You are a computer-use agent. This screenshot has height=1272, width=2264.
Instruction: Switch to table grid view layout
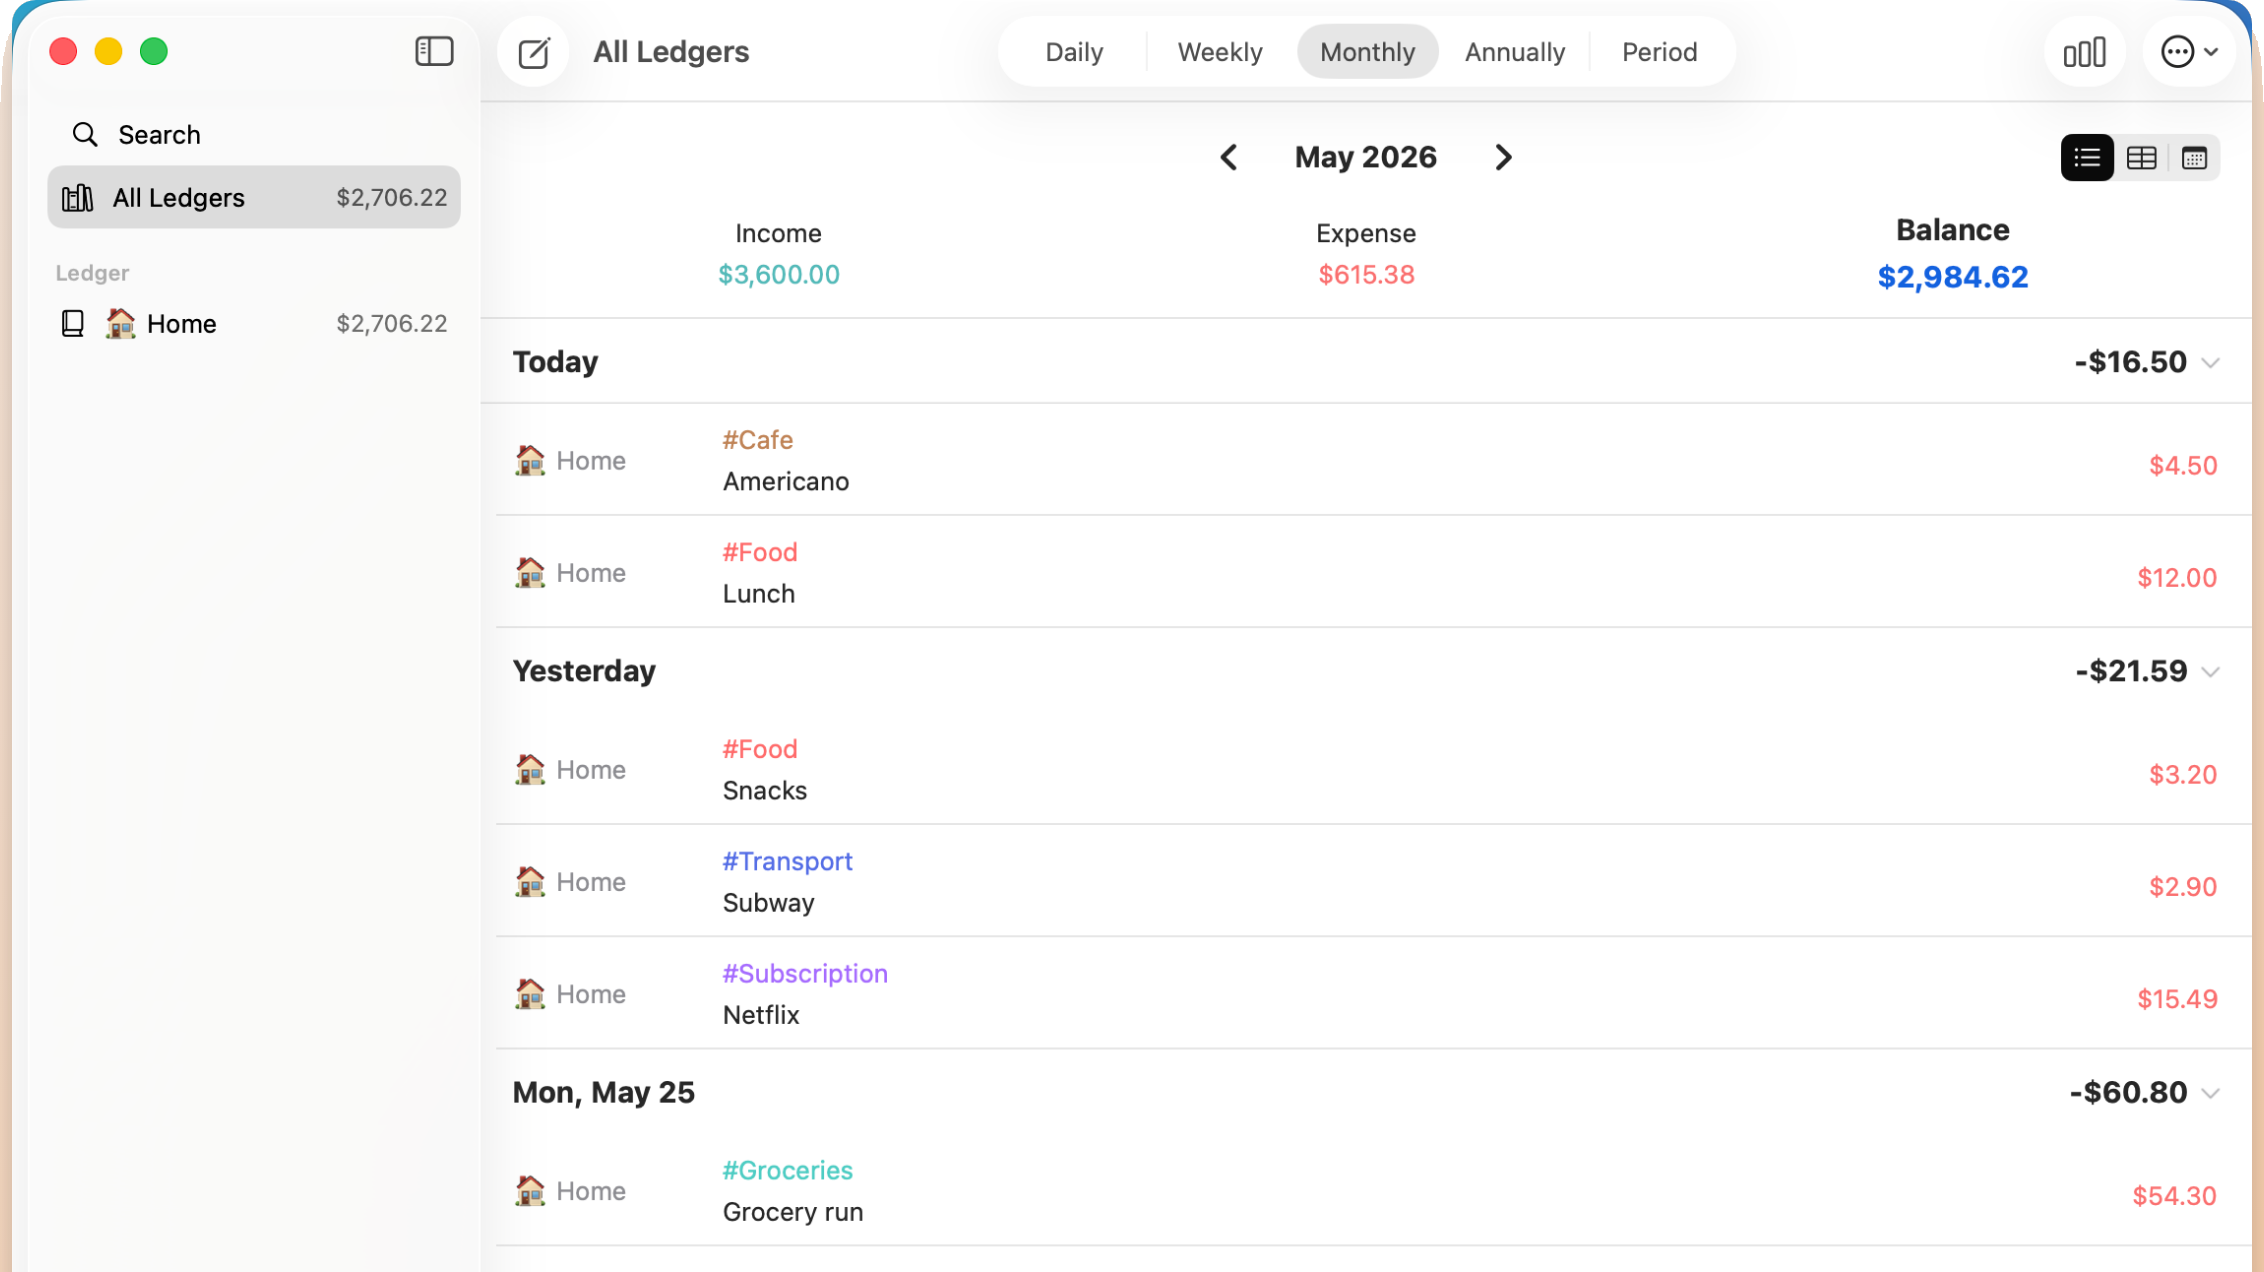tap(2141, 158)
